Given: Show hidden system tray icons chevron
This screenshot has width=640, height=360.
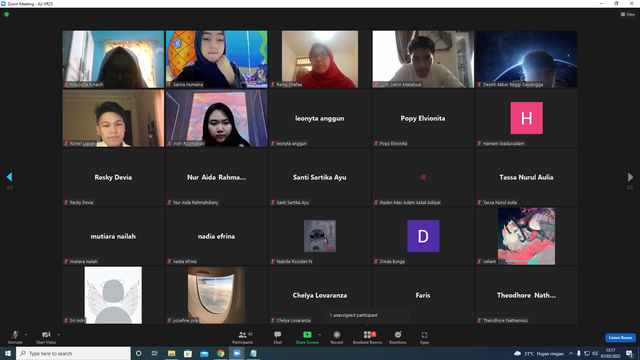Looking at the screenshot, I should [x=571, y=353].
